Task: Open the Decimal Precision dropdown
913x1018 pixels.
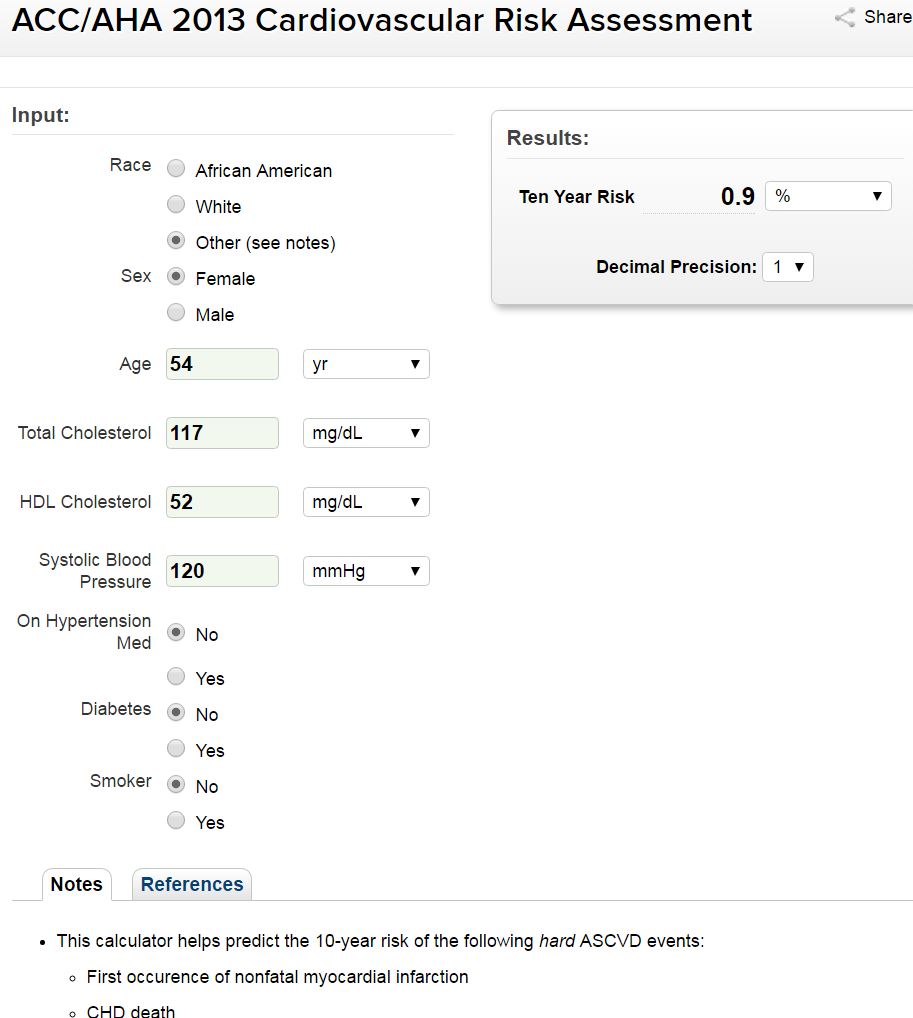Action: click(788, 267)
